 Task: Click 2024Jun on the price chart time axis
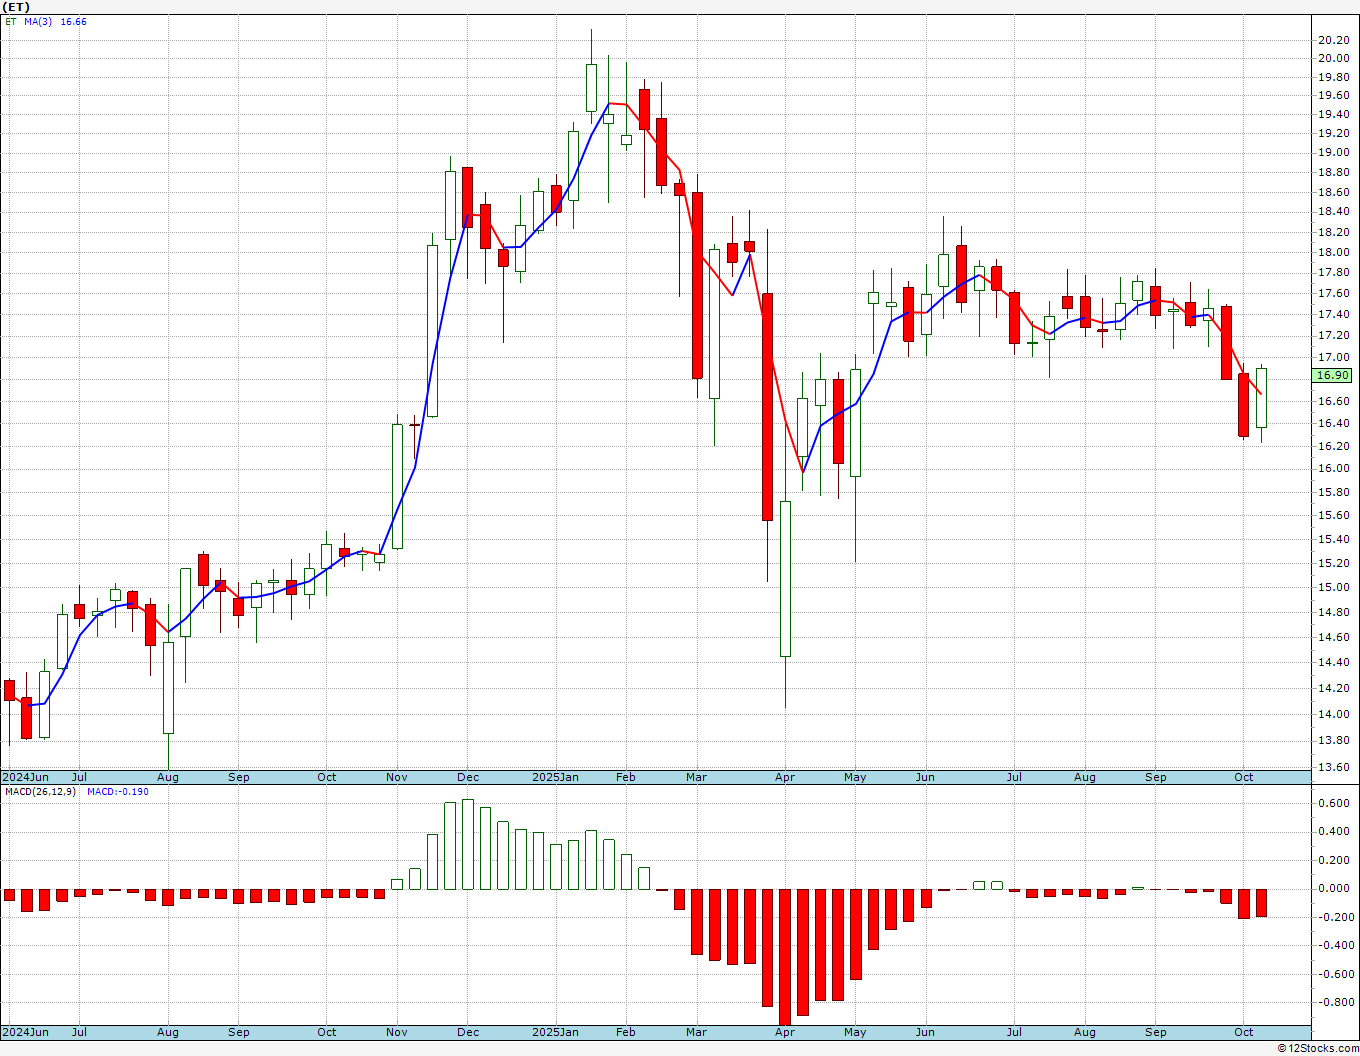25,777
